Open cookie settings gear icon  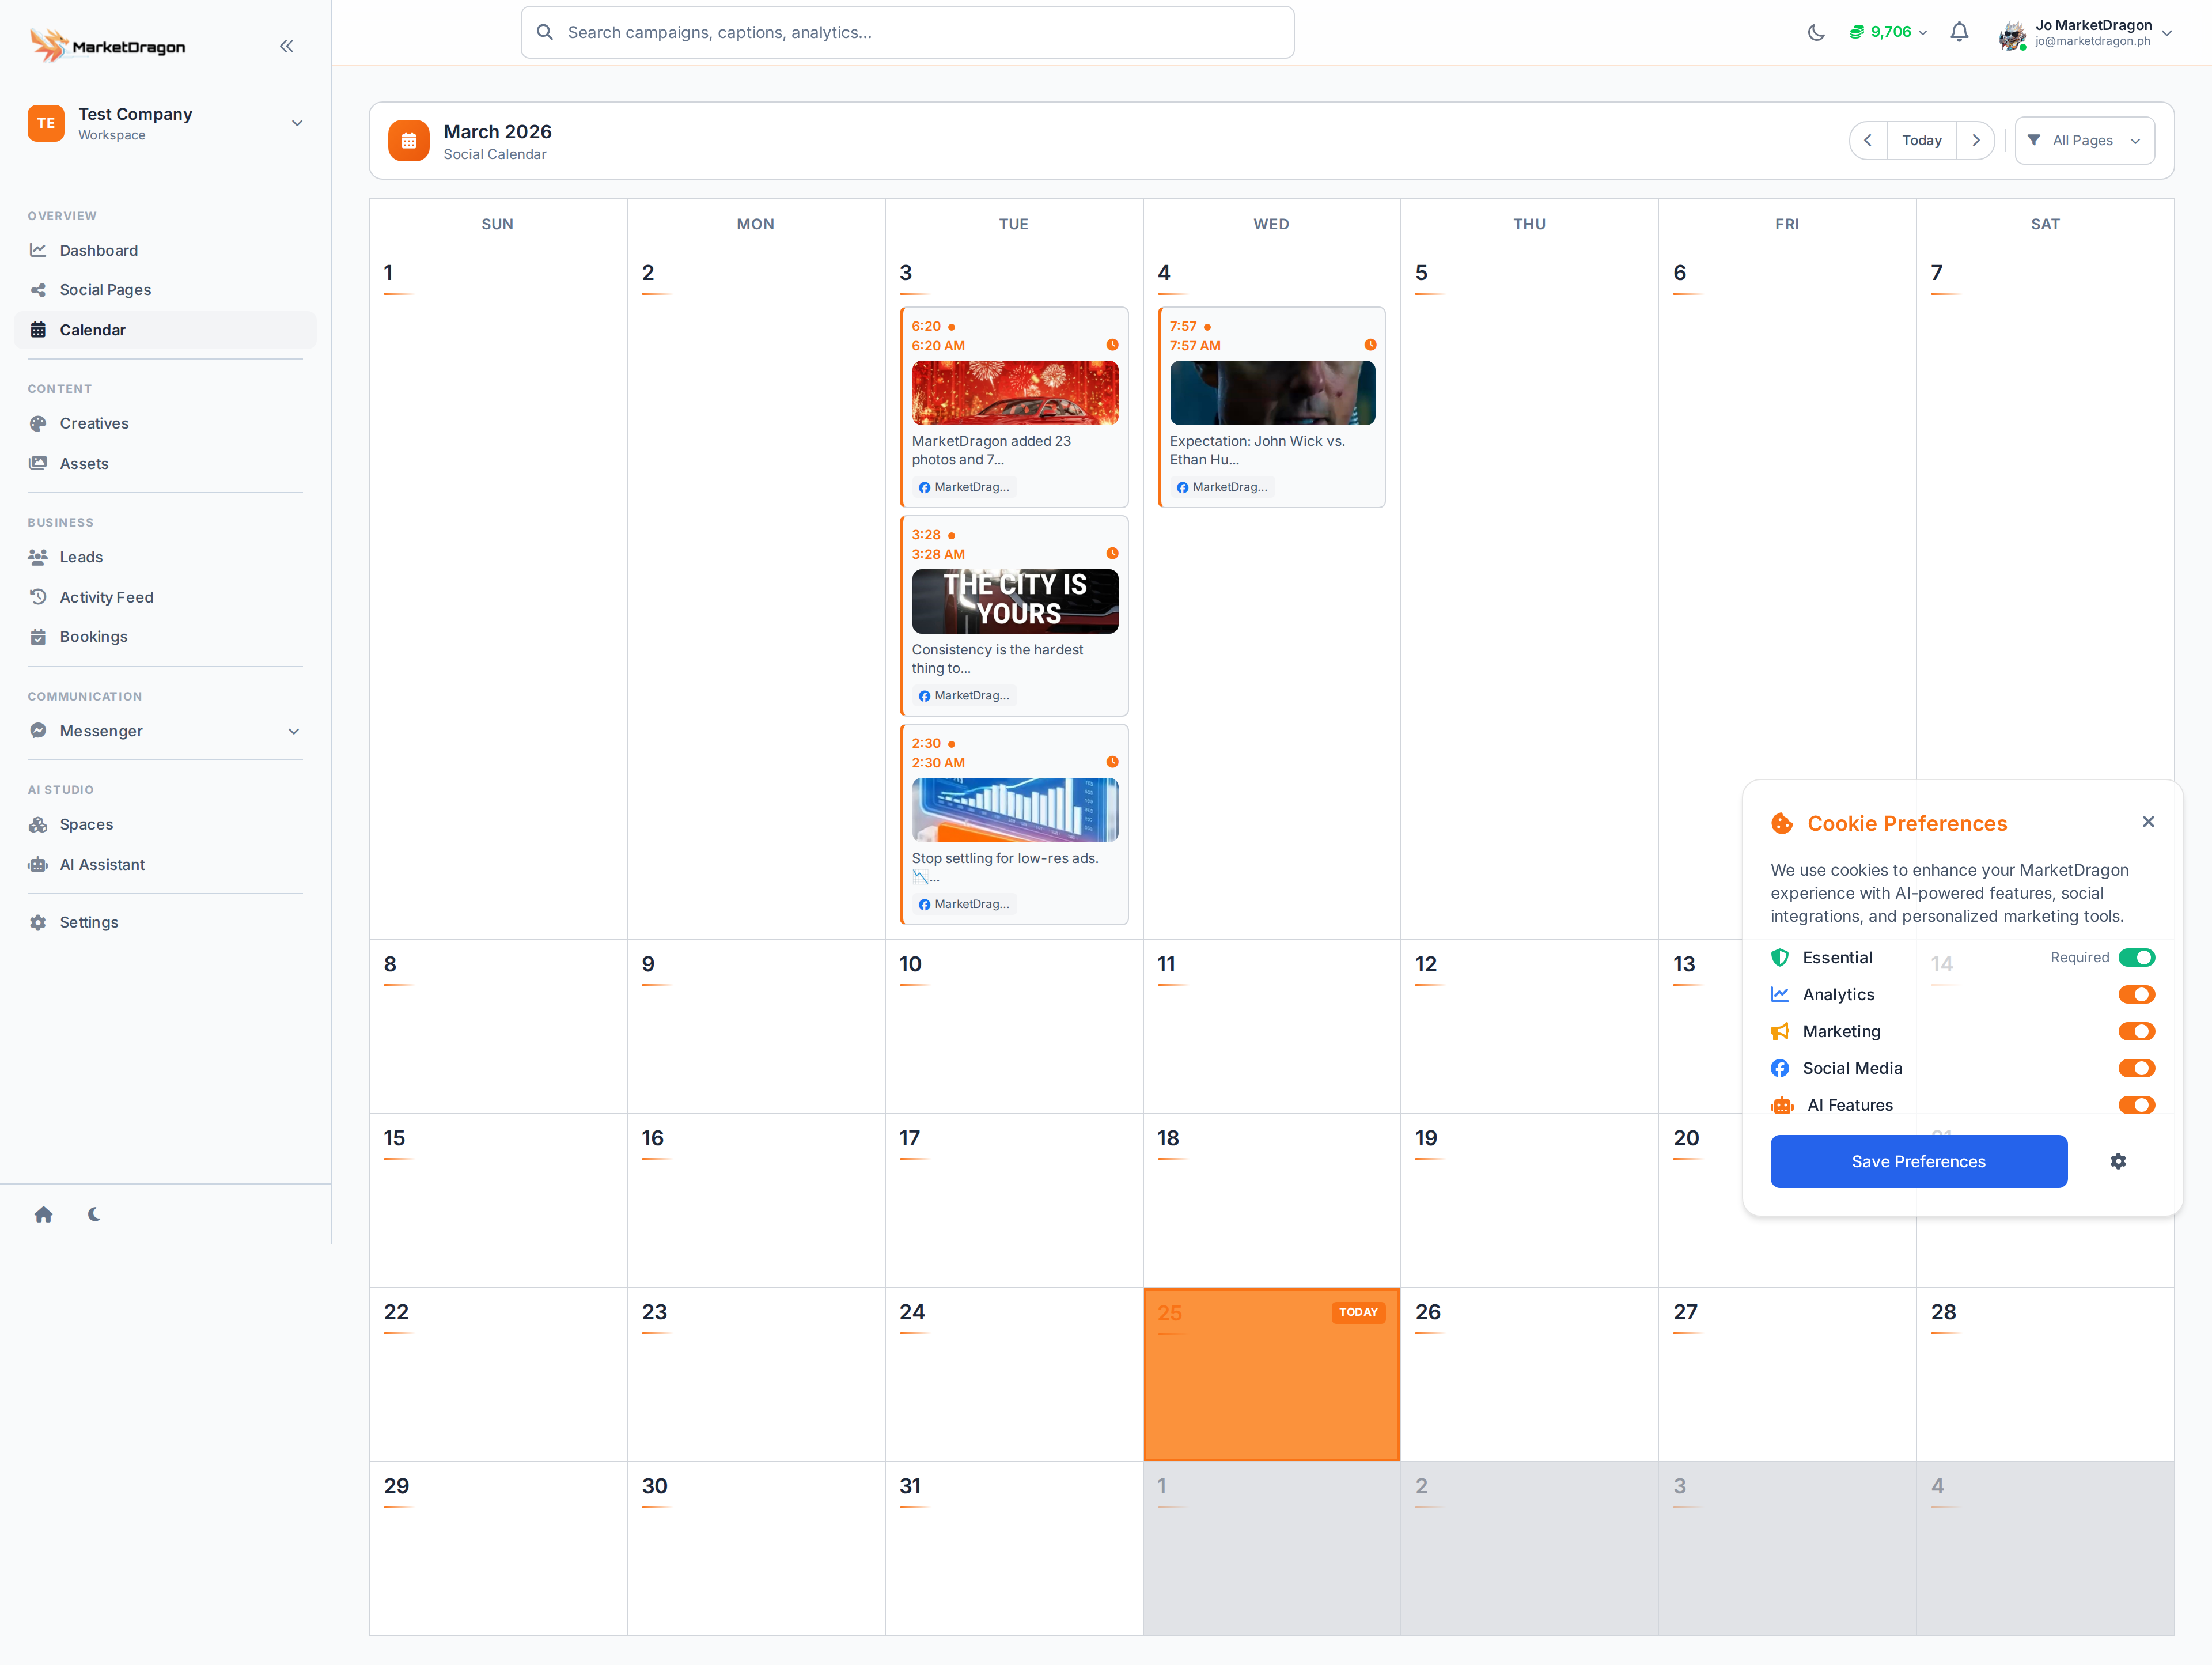[x=2118, y=1161]
